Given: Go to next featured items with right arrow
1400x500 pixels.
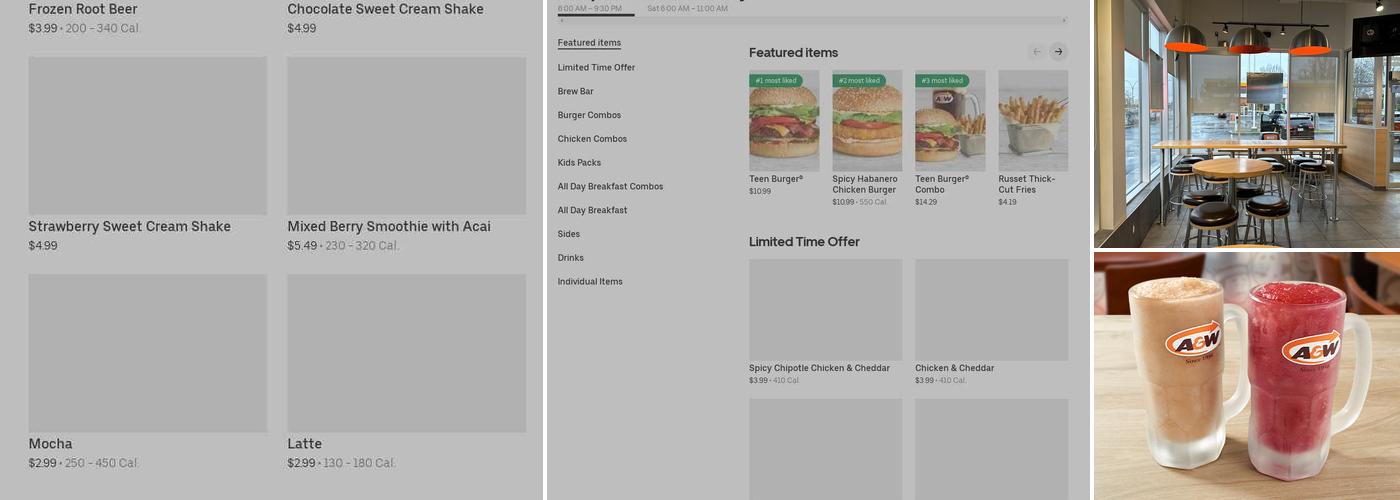Looking at the screenshot, I should coord(1058,52).
